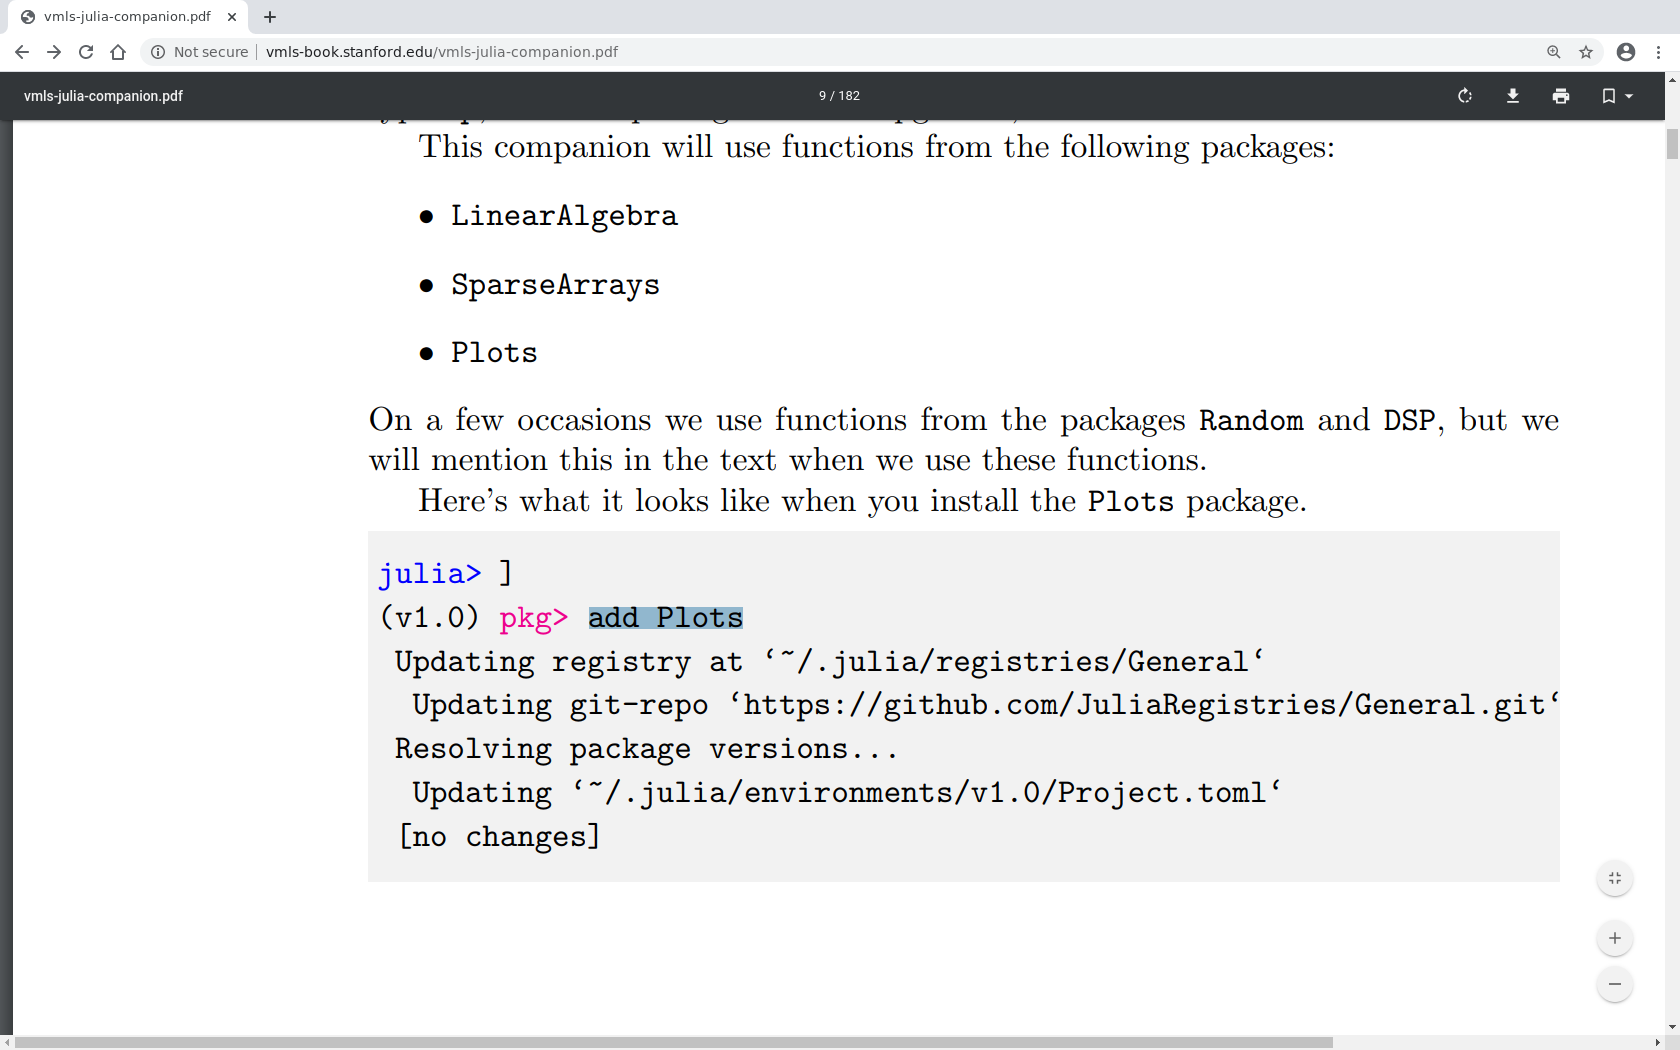
Task: Bookmark this page with the star
Action: [x=1586, y=52]
